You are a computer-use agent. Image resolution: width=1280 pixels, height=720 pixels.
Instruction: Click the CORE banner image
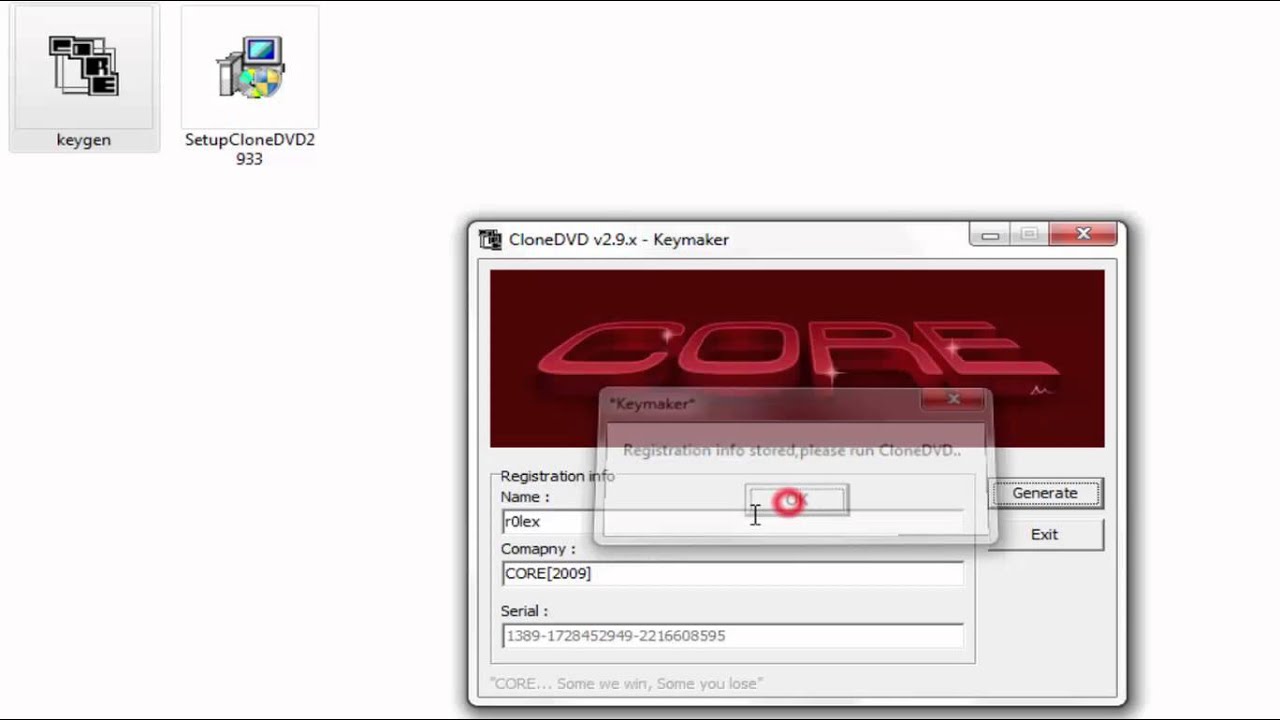pyautogui.click(x=797, y=358)
